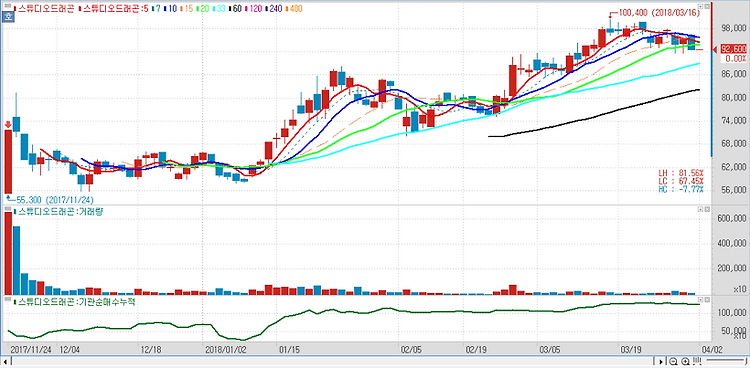Click the 2017/11/24 date label
Screen dimensions: 750x368
click(32, 349)
